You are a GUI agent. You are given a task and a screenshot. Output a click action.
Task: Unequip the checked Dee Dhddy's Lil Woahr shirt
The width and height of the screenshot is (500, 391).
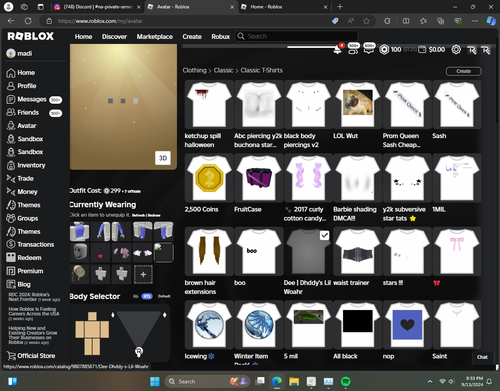coord(308,251)
